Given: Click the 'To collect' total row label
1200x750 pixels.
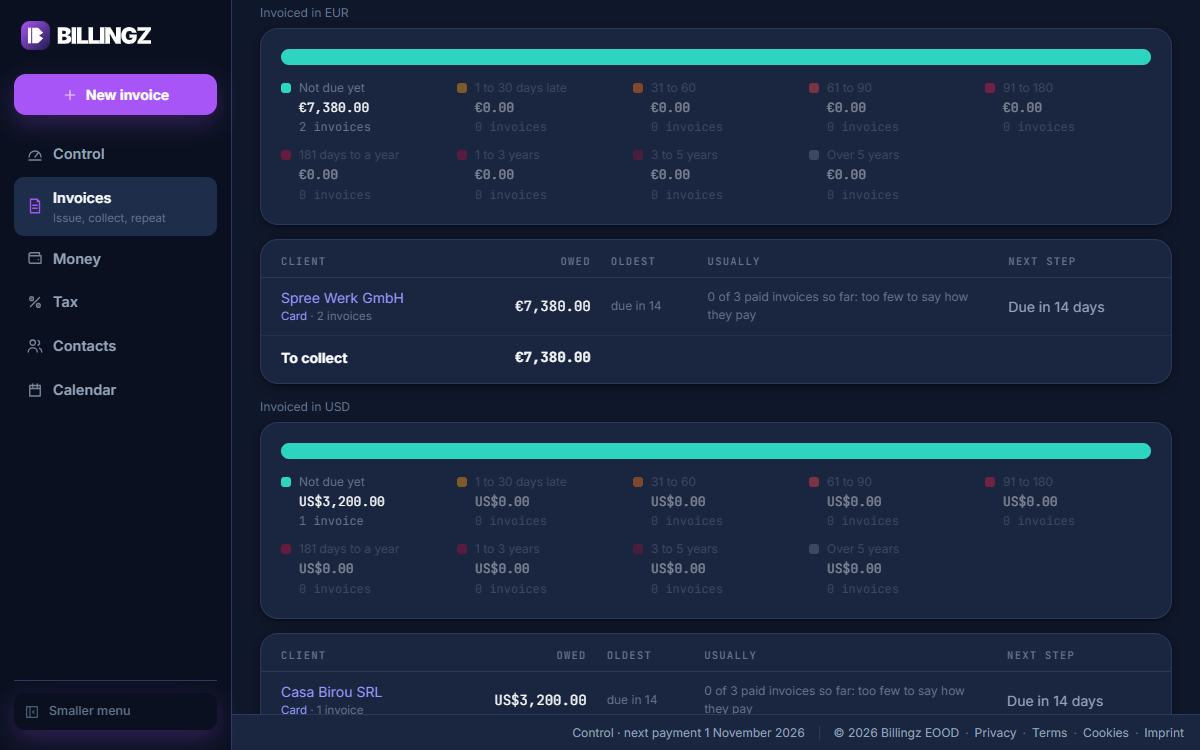Looking at the screenshot, I should click(x=314, y=358).
